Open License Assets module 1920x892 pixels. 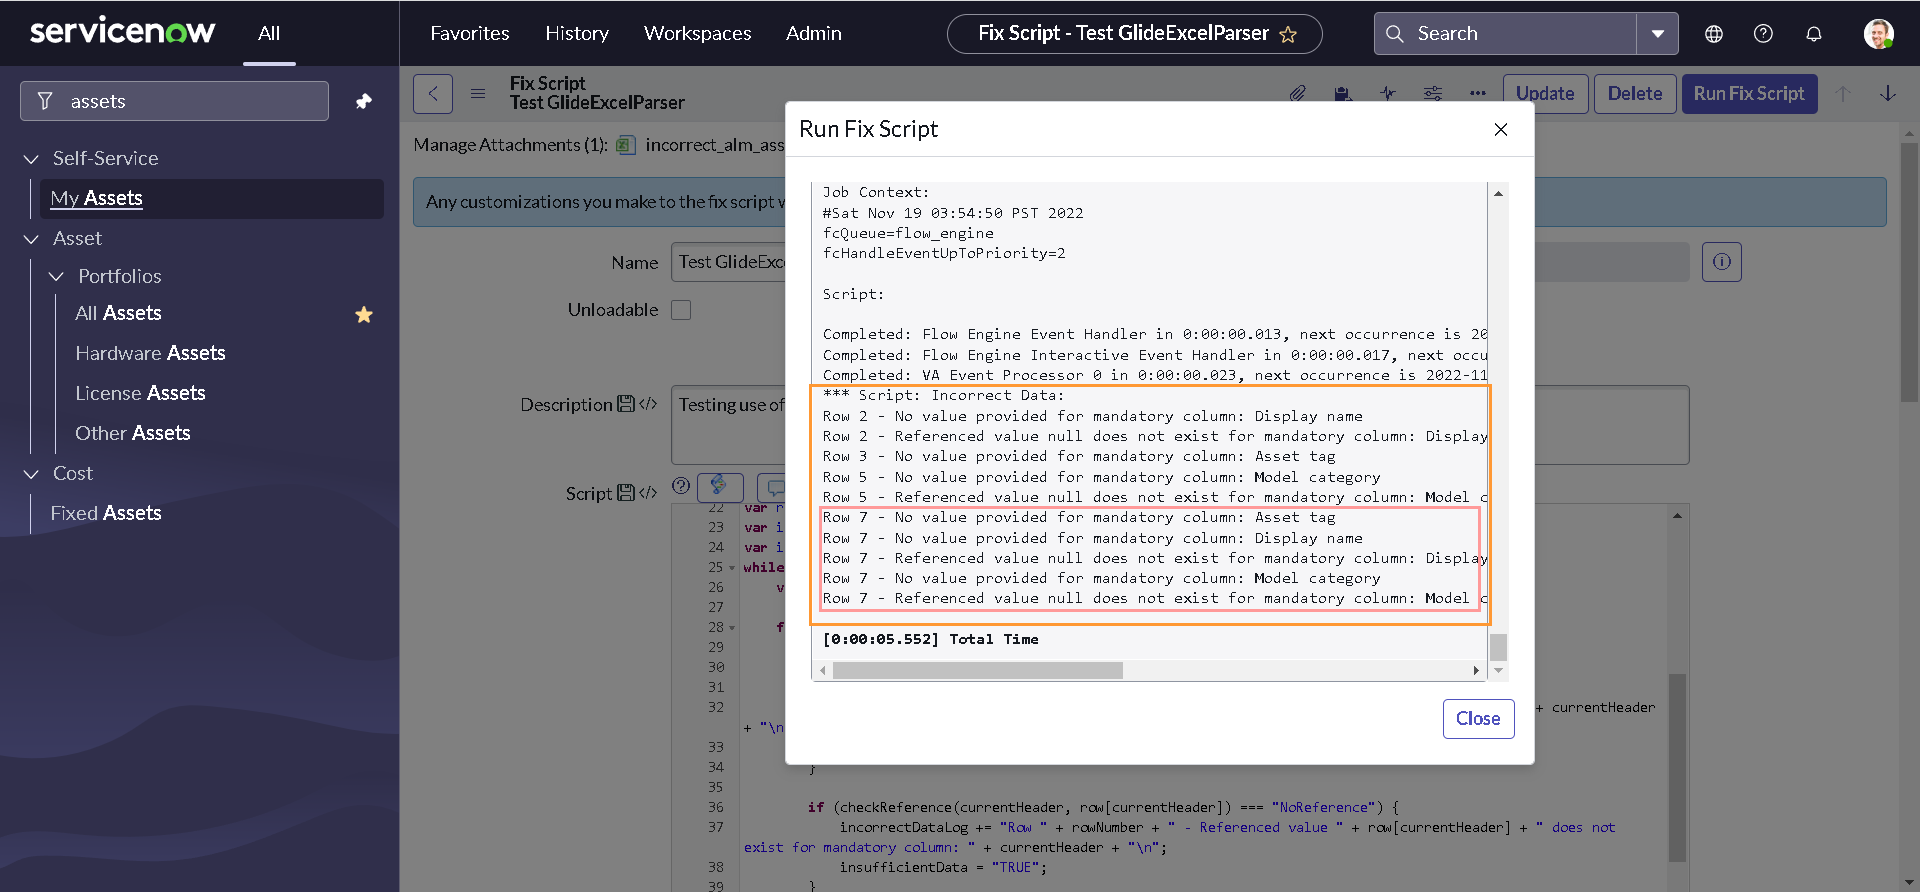(x=140, y=393)
